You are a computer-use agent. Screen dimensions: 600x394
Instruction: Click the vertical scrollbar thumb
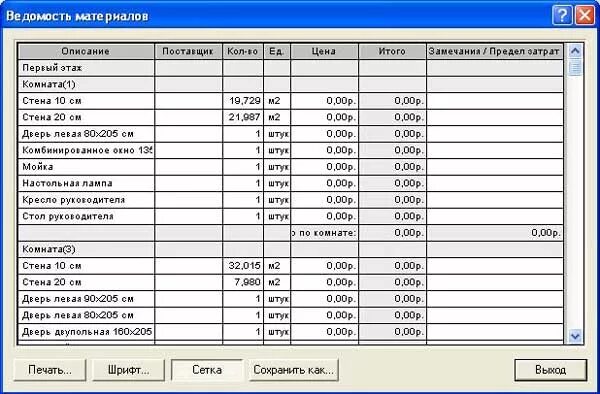(575, 68)
